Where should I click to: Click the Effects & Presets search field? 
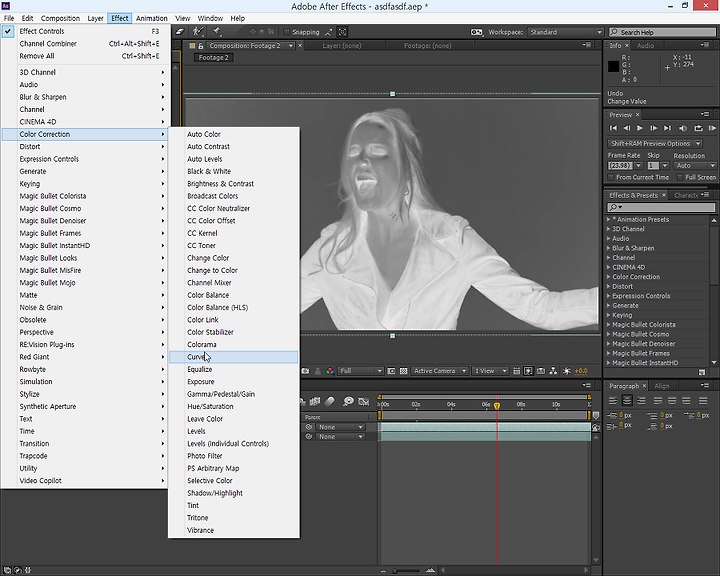661,207
